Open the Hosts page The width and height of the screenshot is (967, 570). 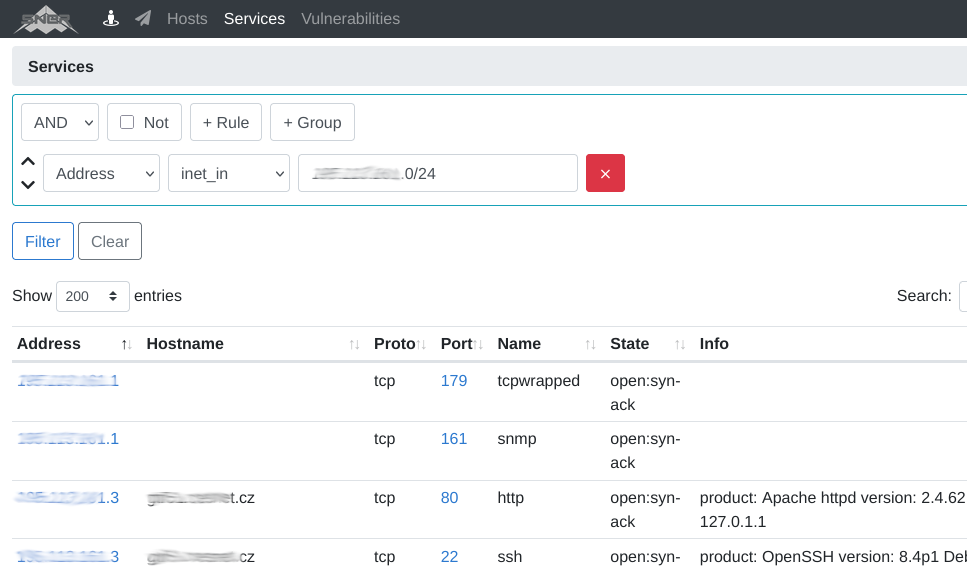tap(187, 19)
